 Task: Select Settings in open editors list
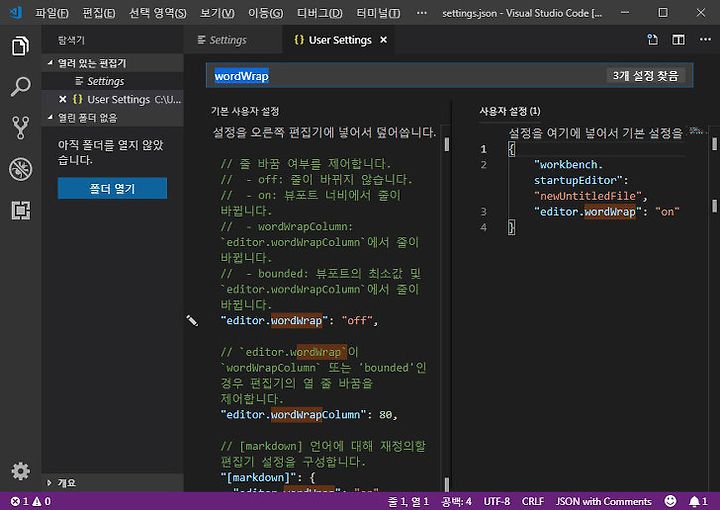(x=112, y=81)
